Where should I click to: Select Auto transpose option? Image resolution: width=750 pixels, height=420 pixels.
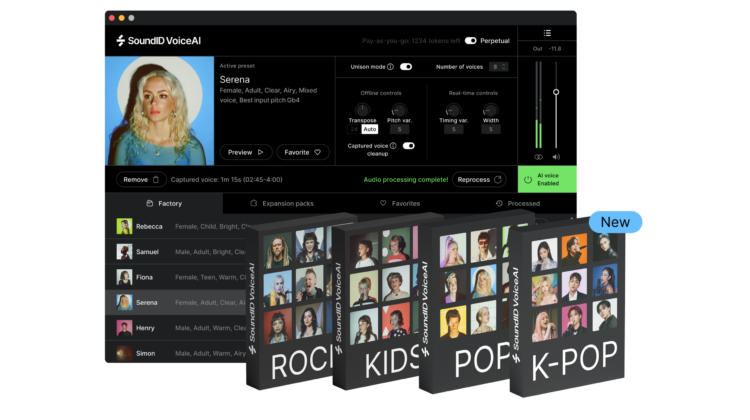pos(369,129)
